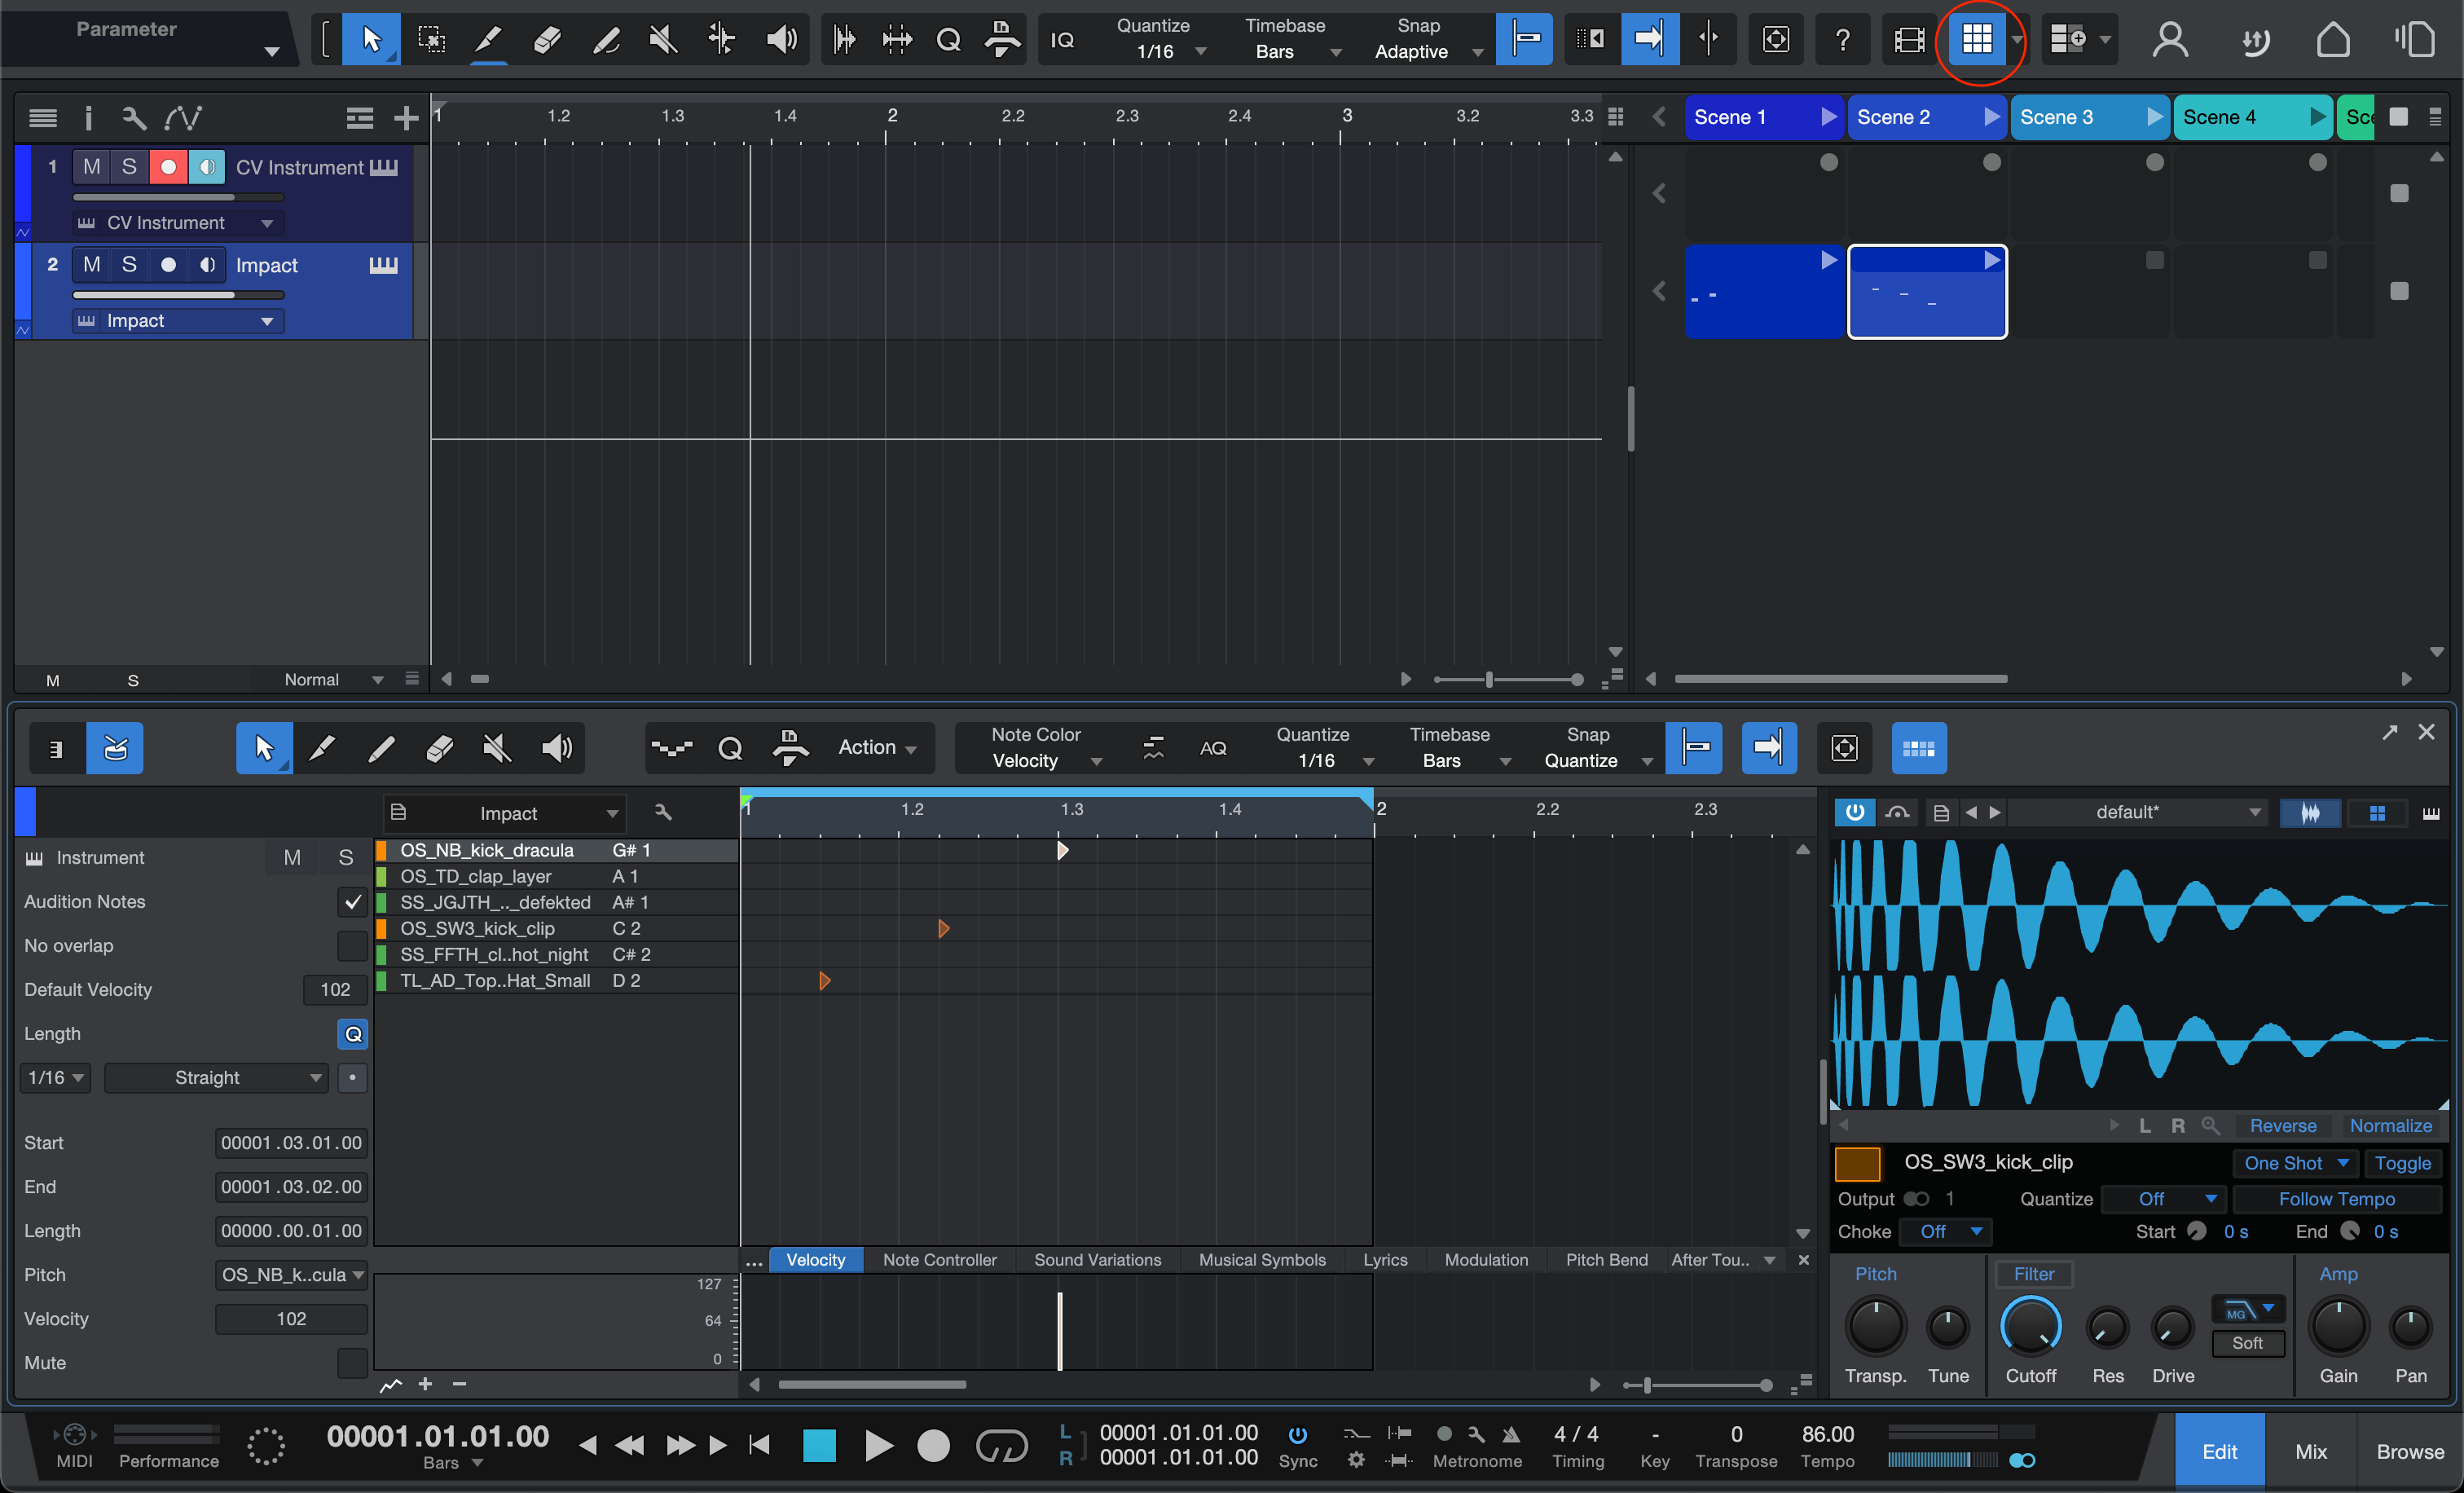Open the Straight length type dropdown
The width and height of the screenshot is (2464, 1493).
[x=215, y=1078]
